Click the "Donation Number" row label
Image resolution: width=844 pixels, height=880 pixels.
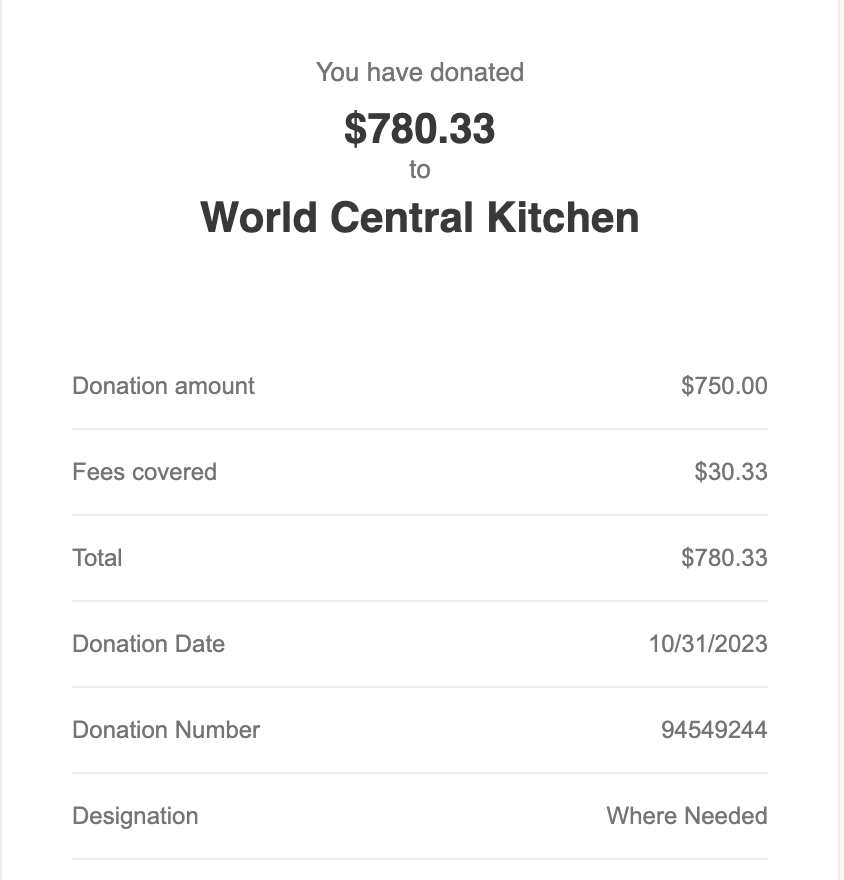[x=166, y=730]
